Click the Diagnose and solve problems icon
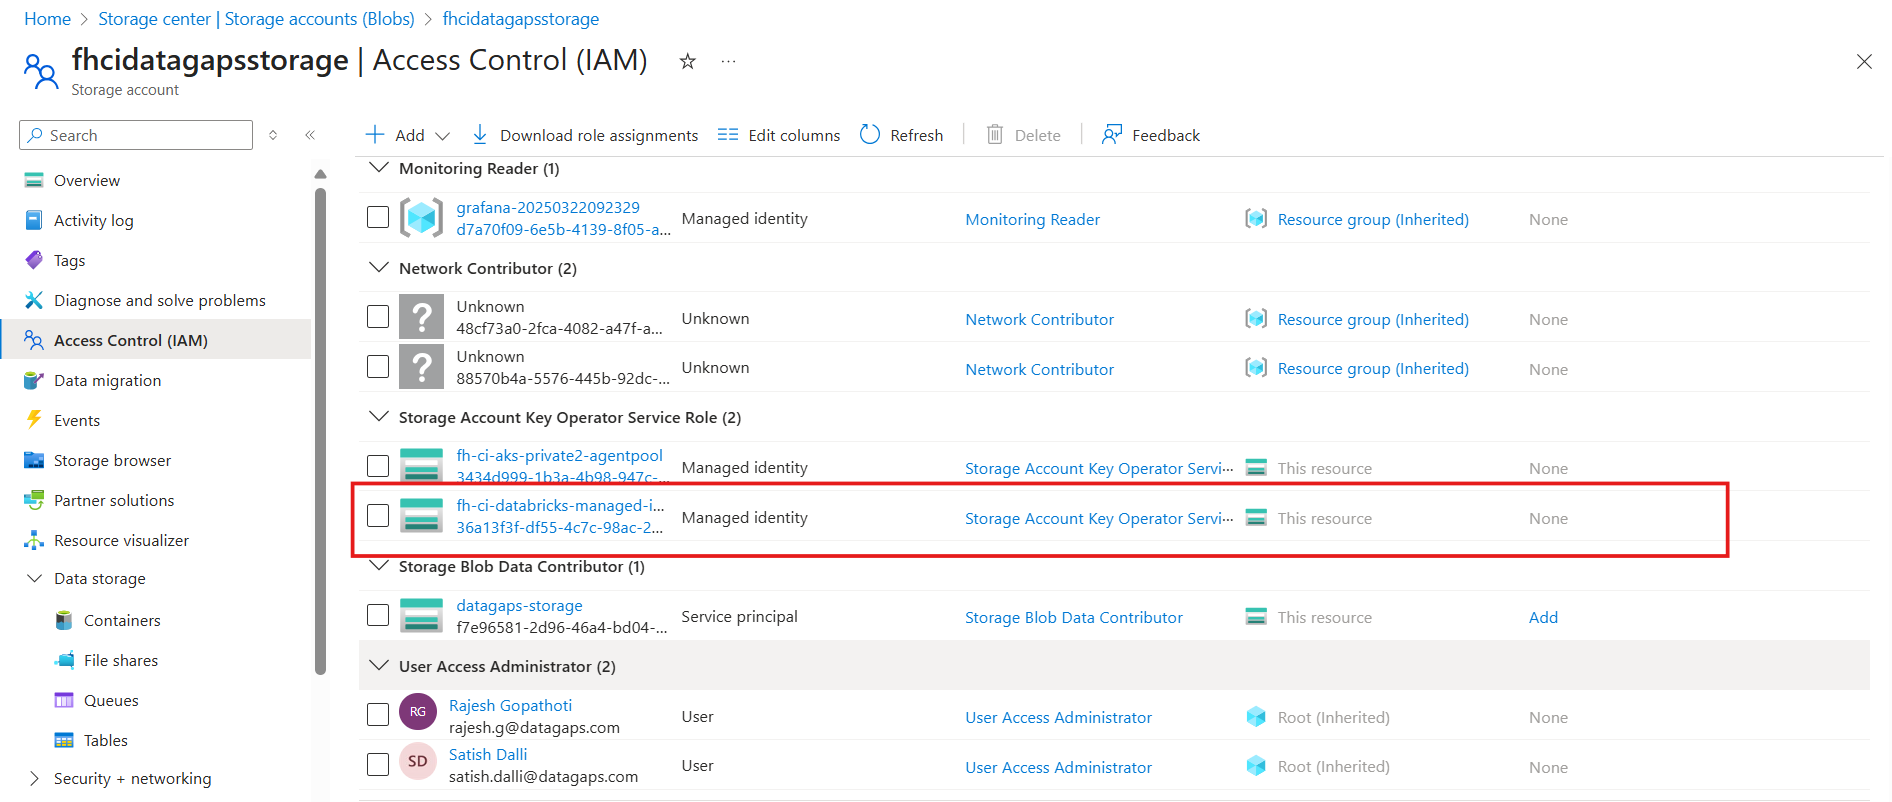Image resolution: width=1892 pixels, height=802 pixels. tap(34, 301)
